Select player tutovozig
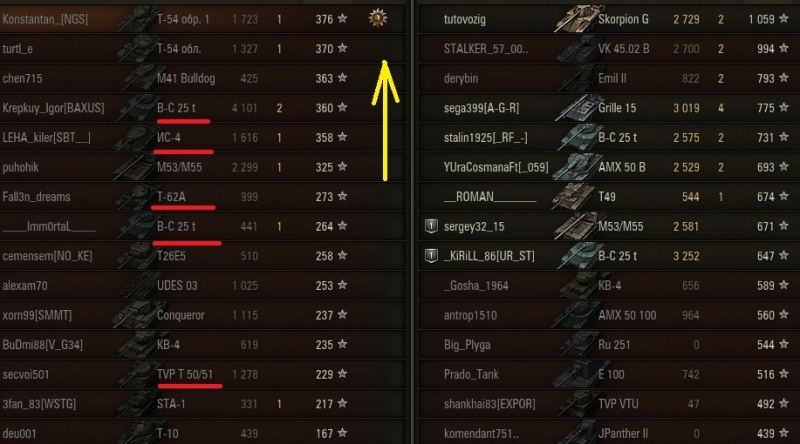Screen dimensions: 800x444 click(464, 19)
